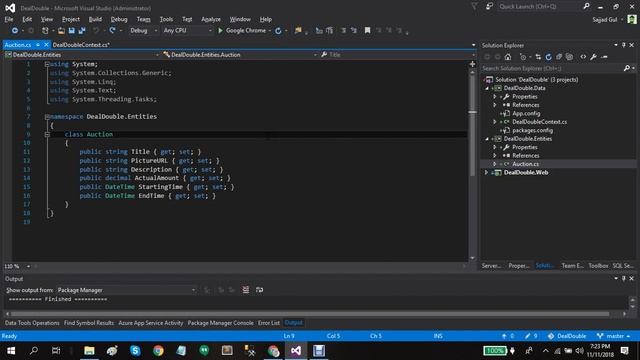Click pending changes pencil in status bar

click(531, 336)
